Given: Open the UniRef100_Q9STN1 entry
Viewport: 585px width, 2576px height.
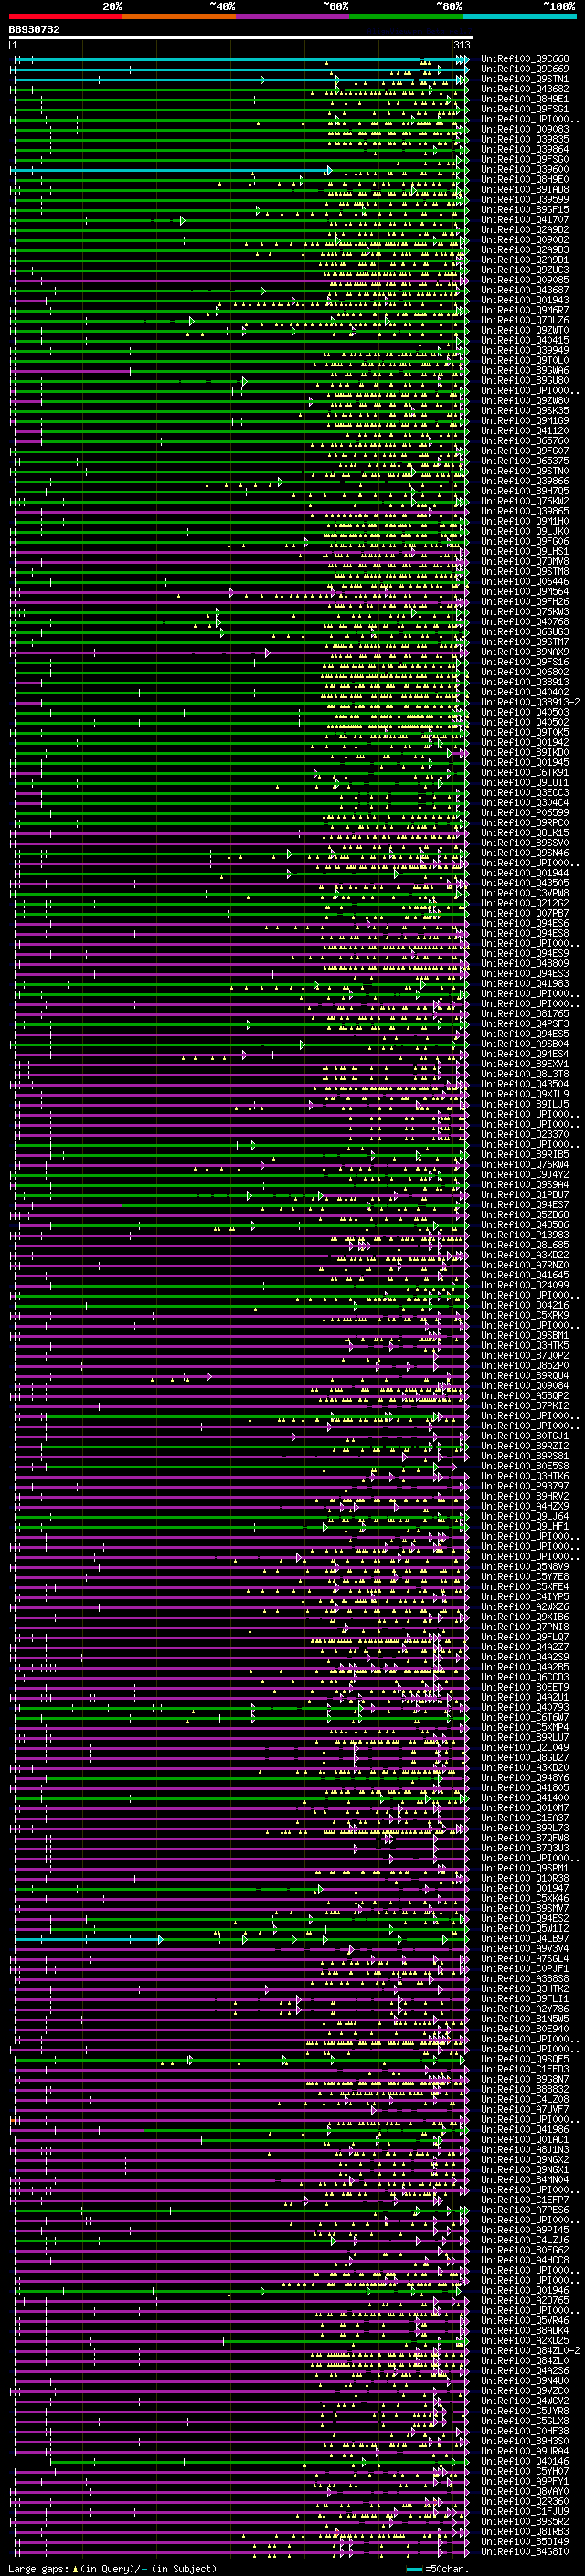Looking at the screenshot, I should [x=524, y=79].
